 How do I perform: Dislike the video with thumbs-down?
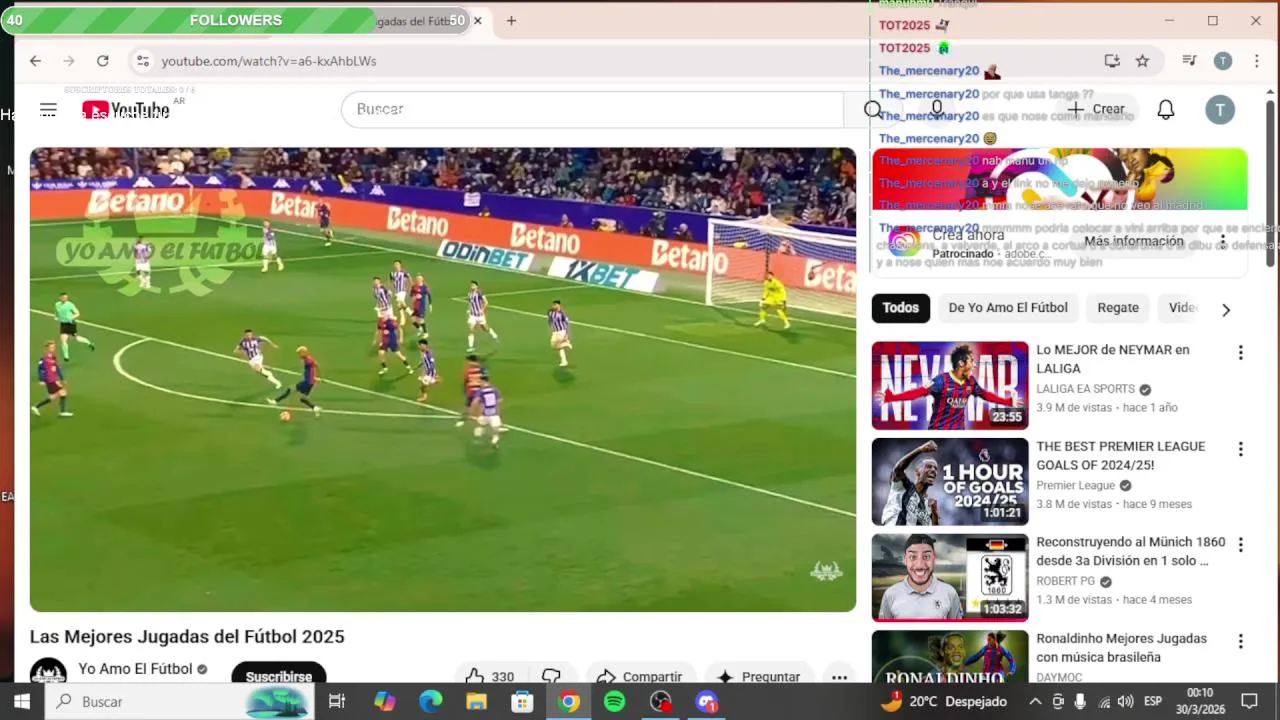pos(551,677)
